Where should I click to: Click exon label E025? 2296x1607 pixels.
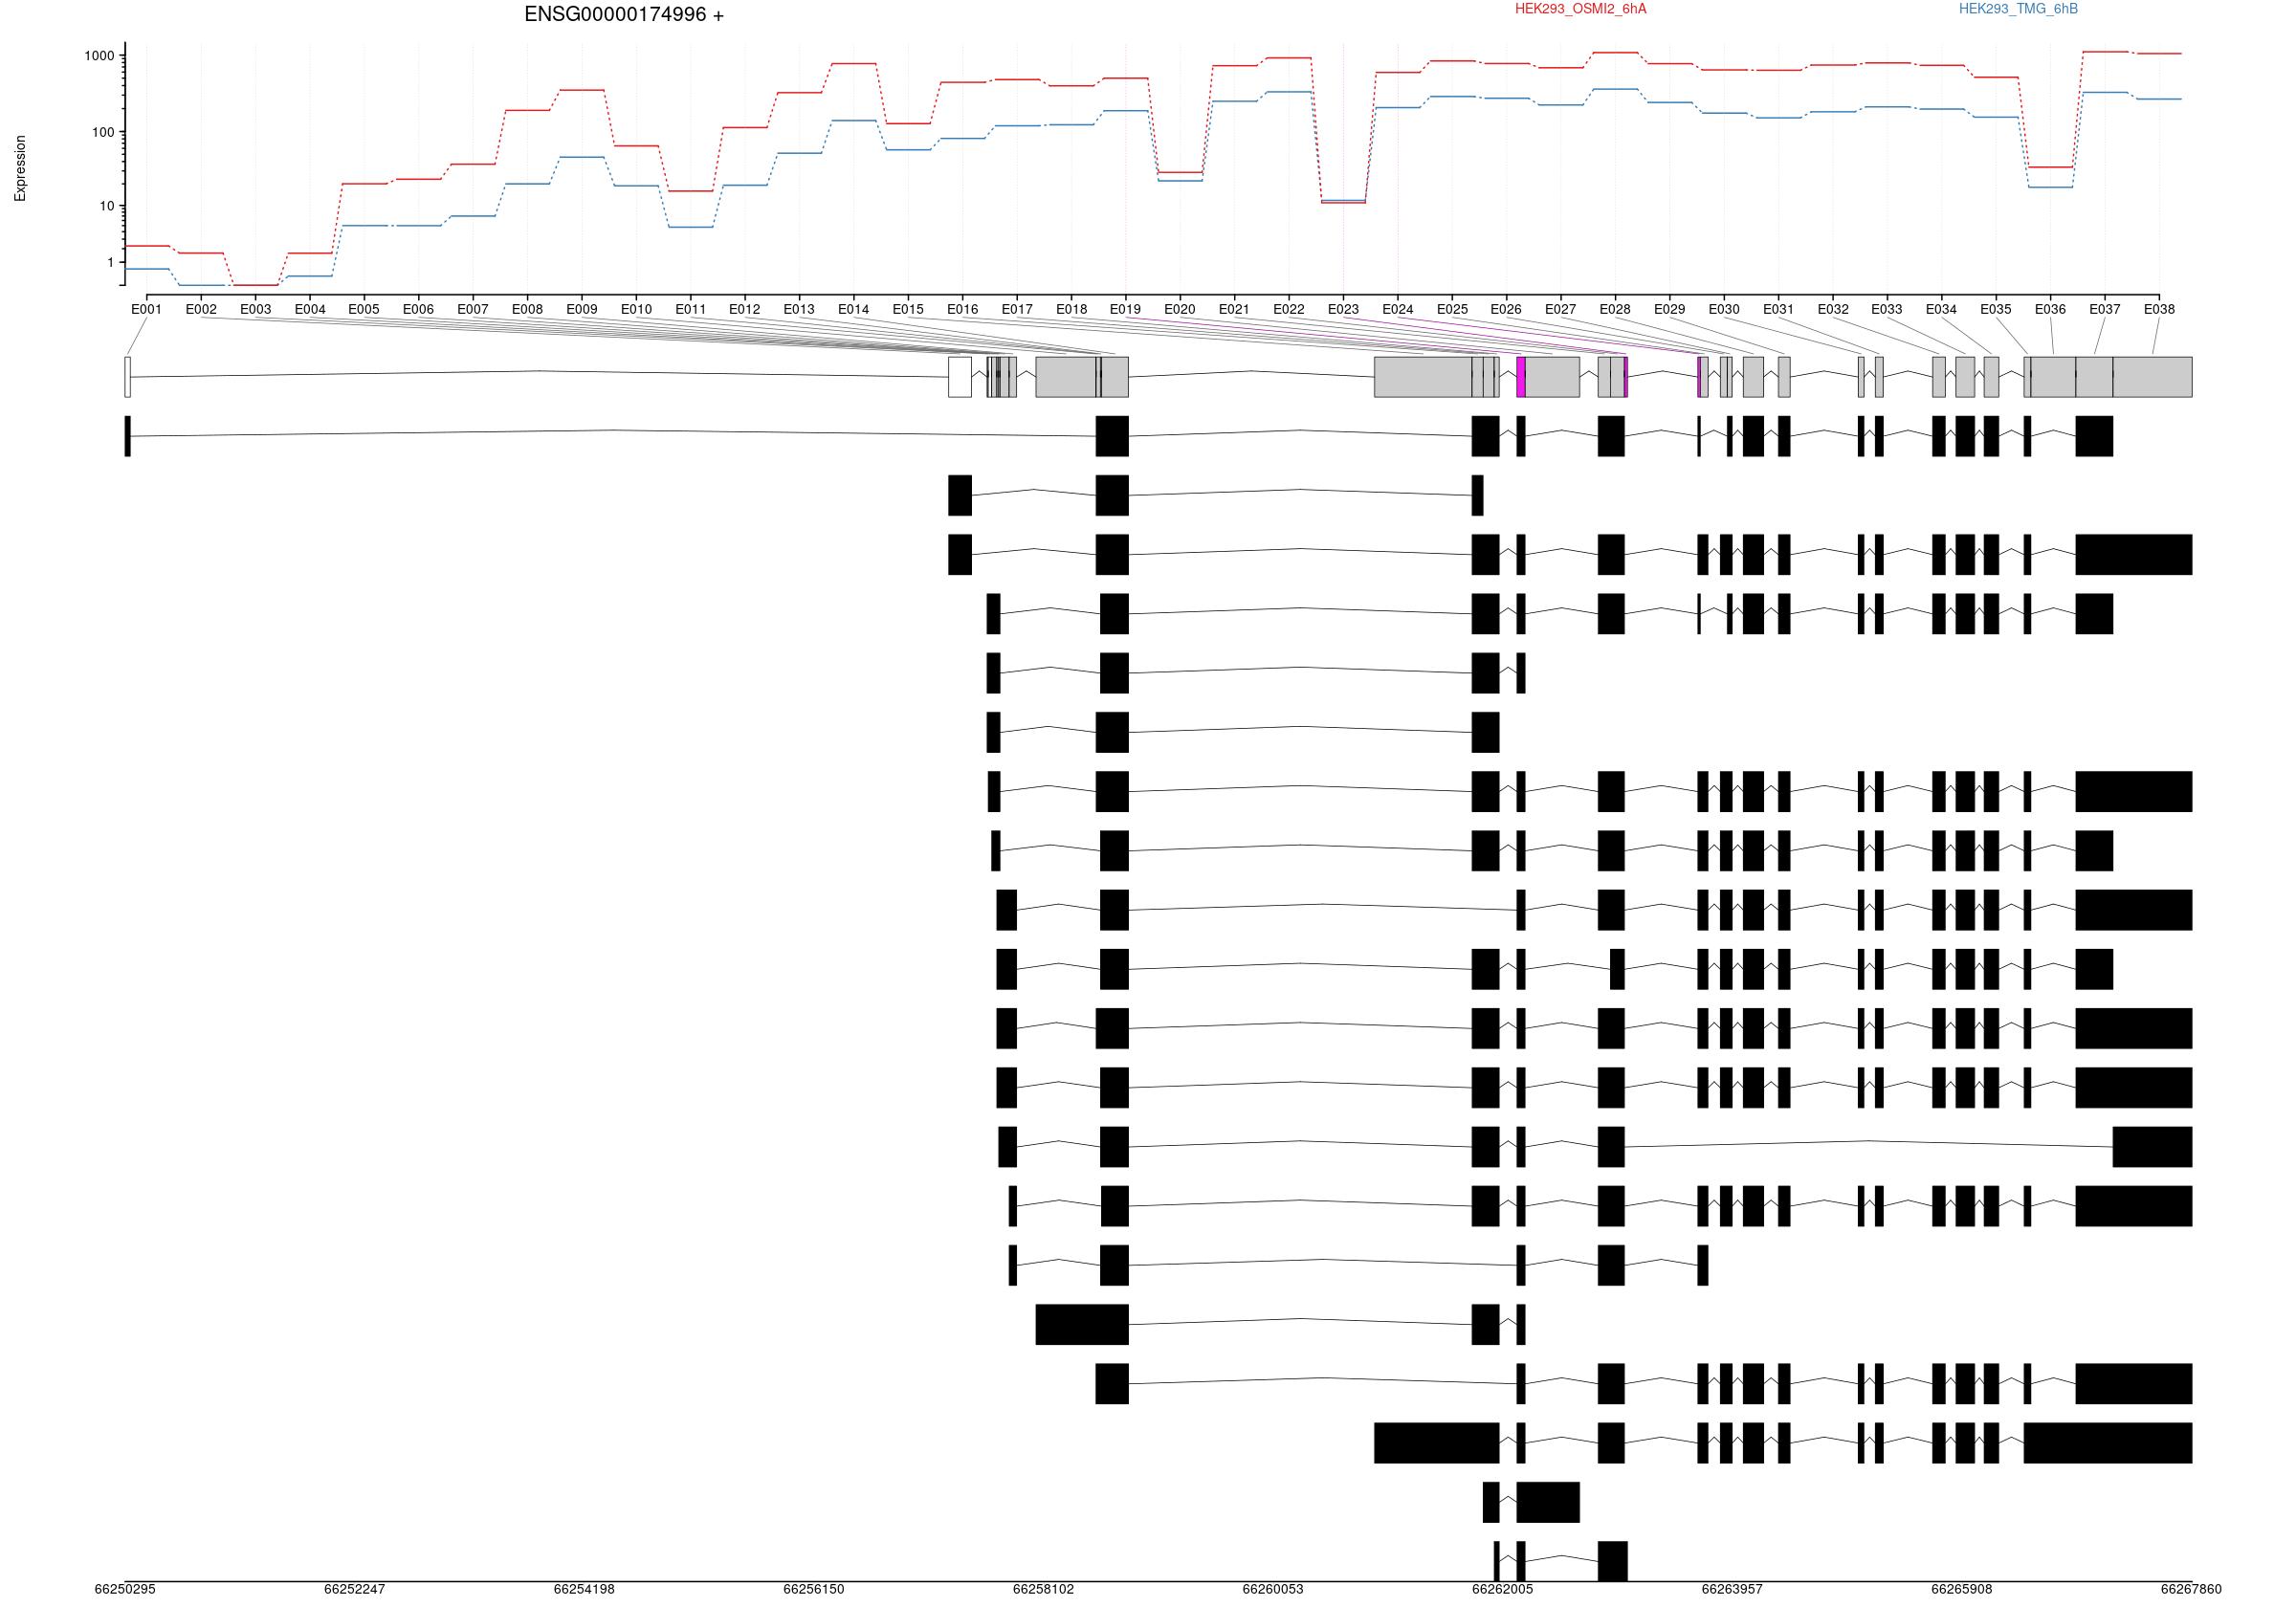click(x=1453, y=309)
